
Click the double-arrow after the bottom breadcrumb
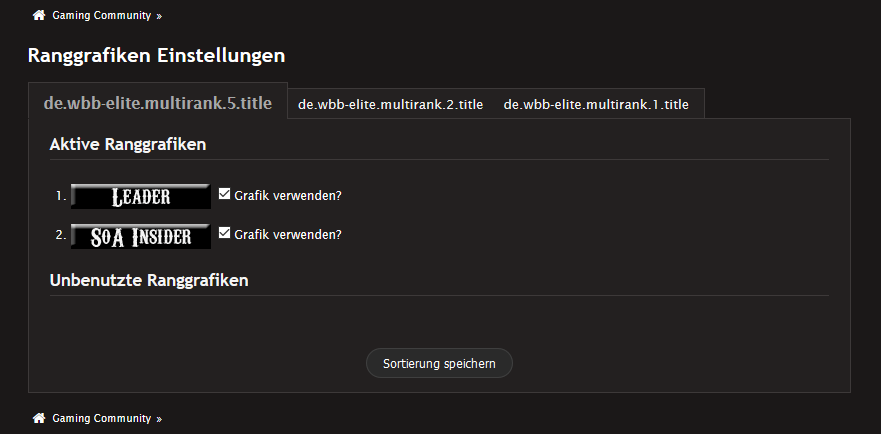(159, 419)
